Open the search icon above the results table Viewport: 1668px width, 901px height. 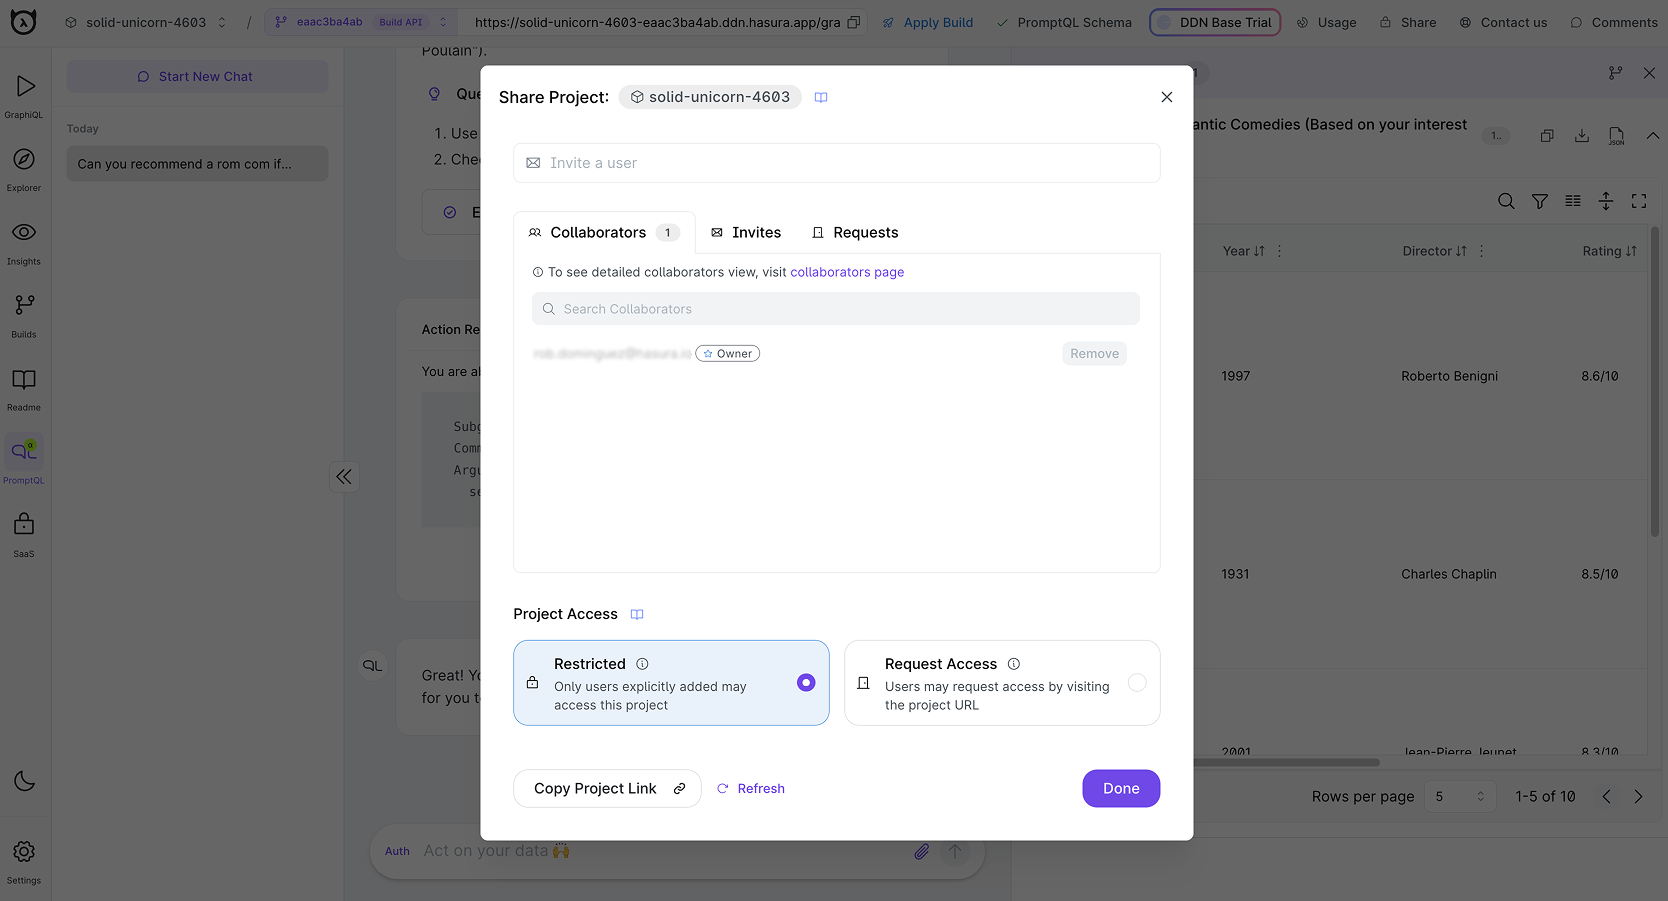click(x=1506, y=201)
